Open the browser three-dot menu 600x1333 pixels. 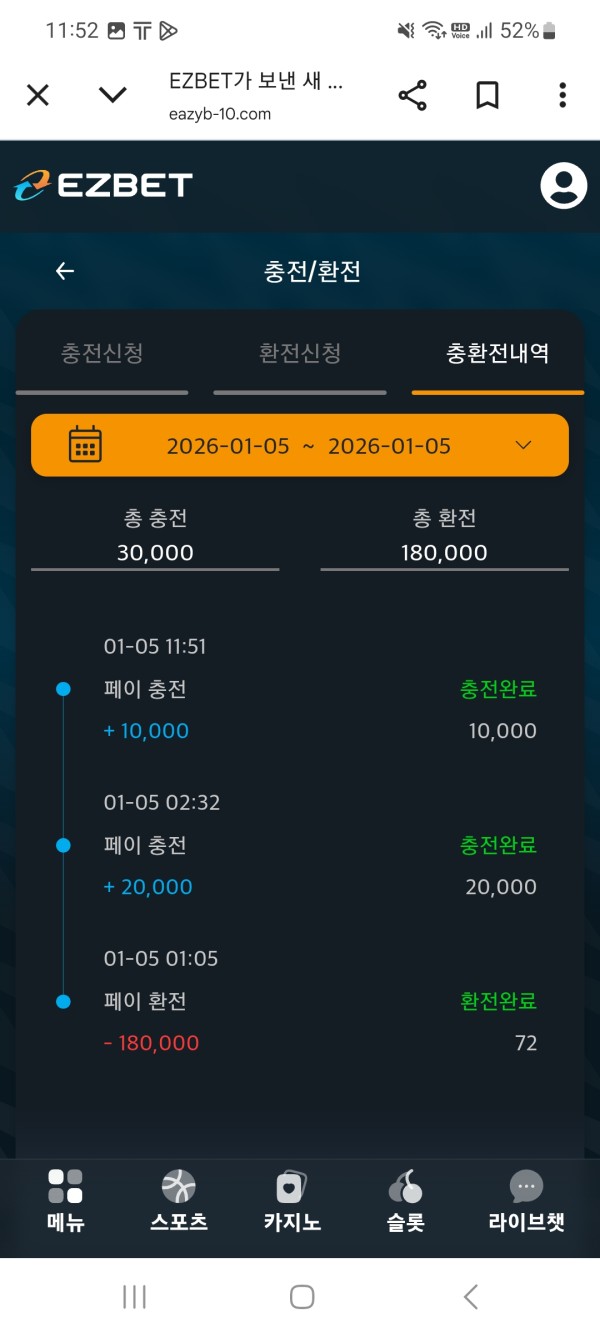tap(562, 95)
